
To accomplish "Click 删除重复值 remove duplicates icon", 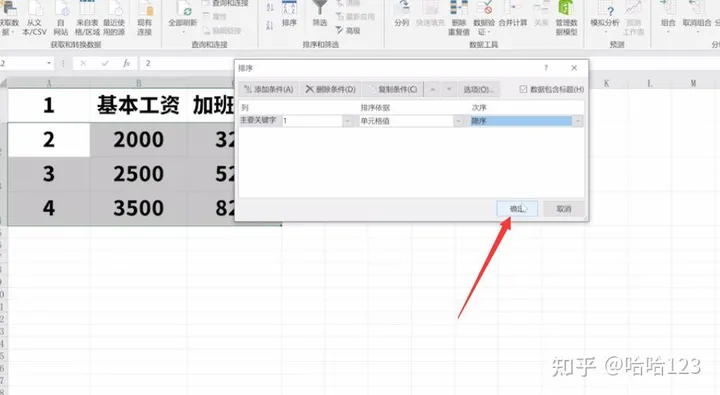I will point(459,18).
